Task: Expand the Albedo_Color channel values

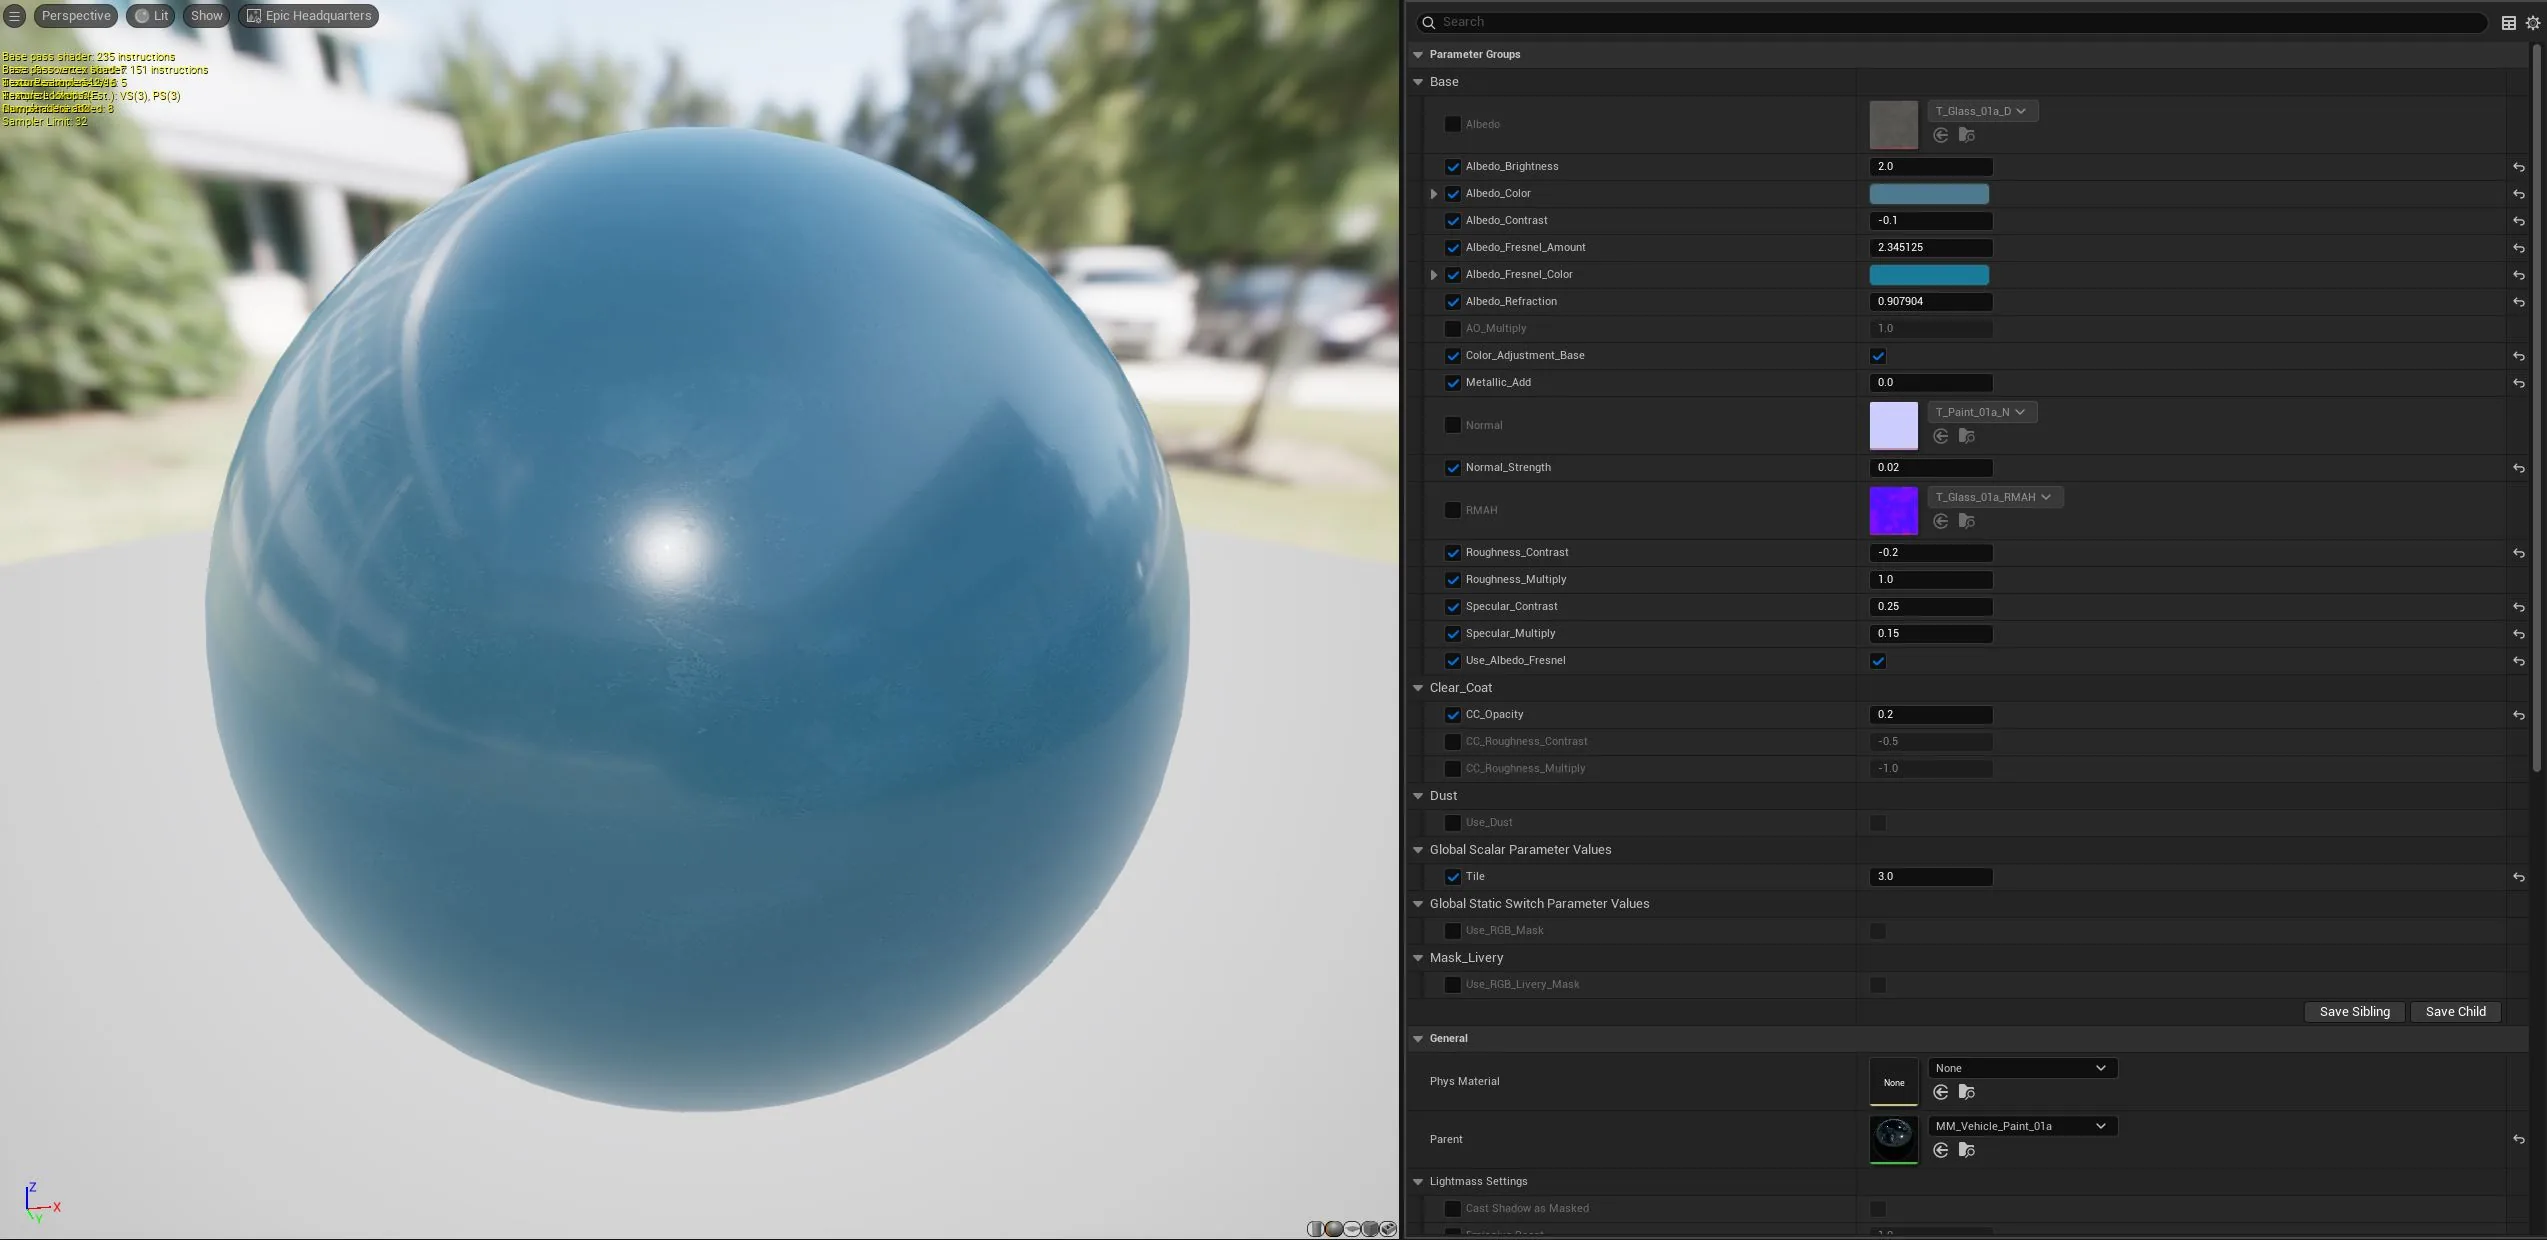Action: [x=1434, y=194]
